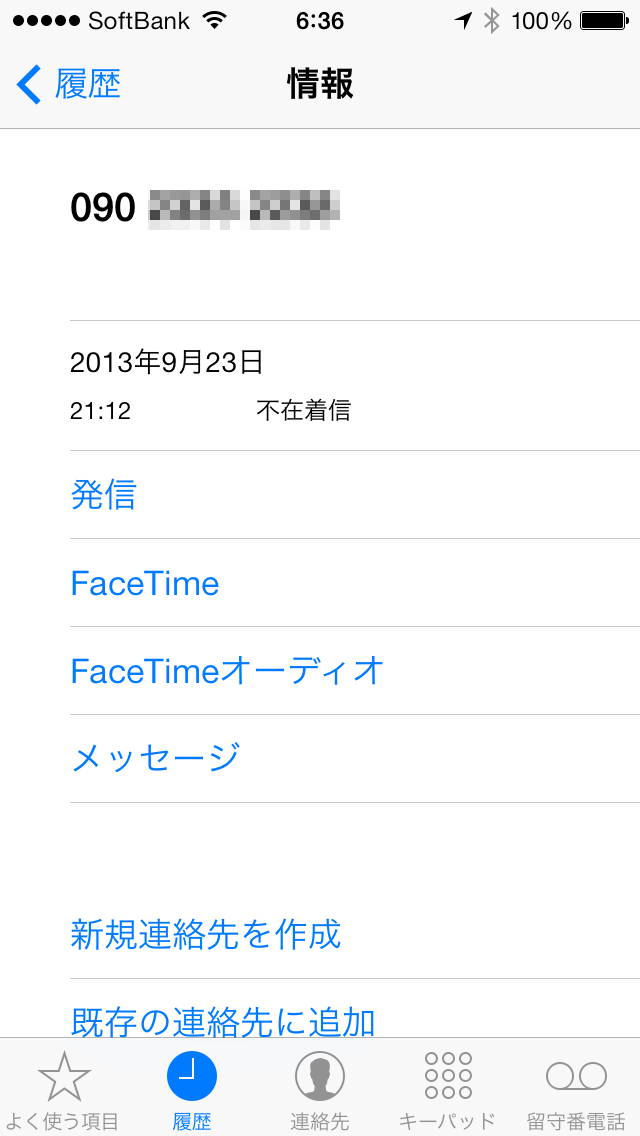The height and width of the screenshot is (1136, 640).
Task: Tap the 情報 navigation title
Action: point(320,84)
